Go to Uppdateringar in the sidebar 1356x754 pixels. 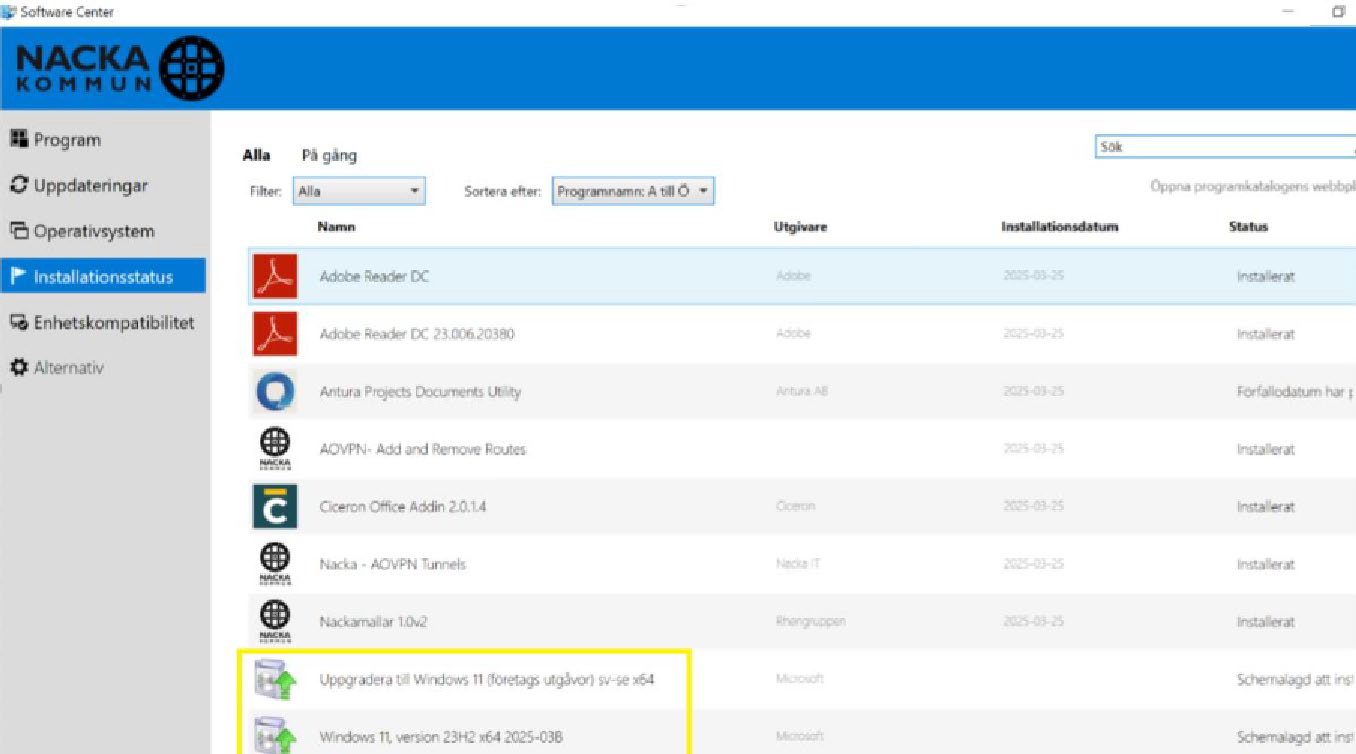click(x=90, y=186)
